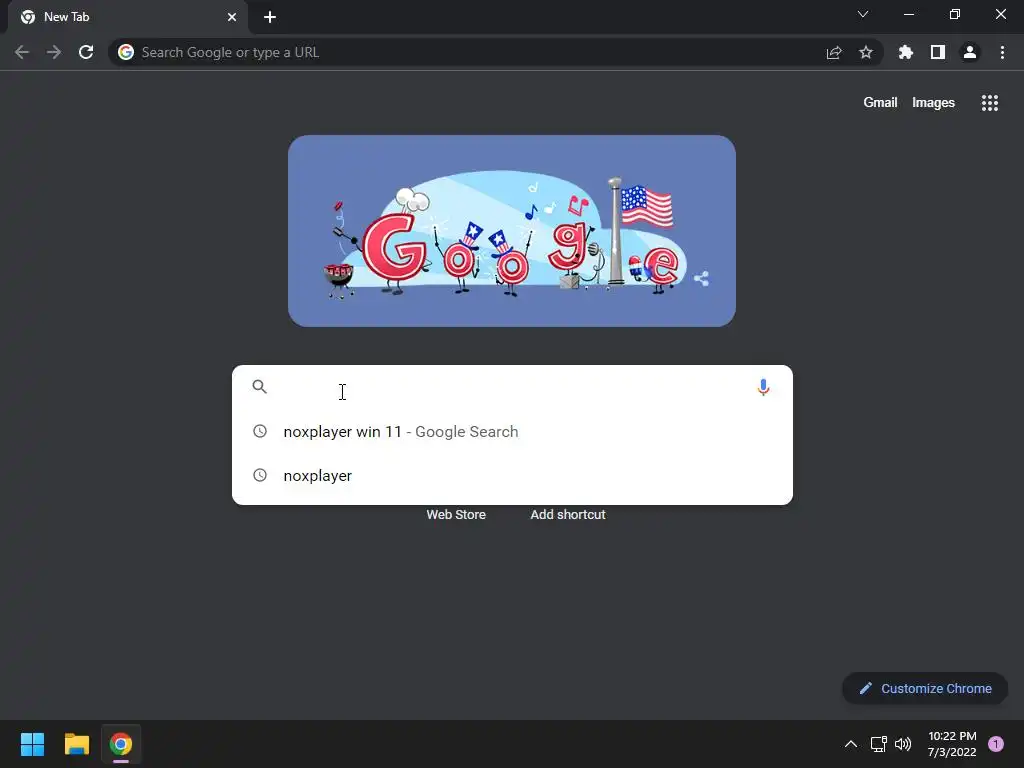The image size is (1024, 768).
Task: Select the New Tab tab
Action: pyautogui.click(x=127, y=17)
